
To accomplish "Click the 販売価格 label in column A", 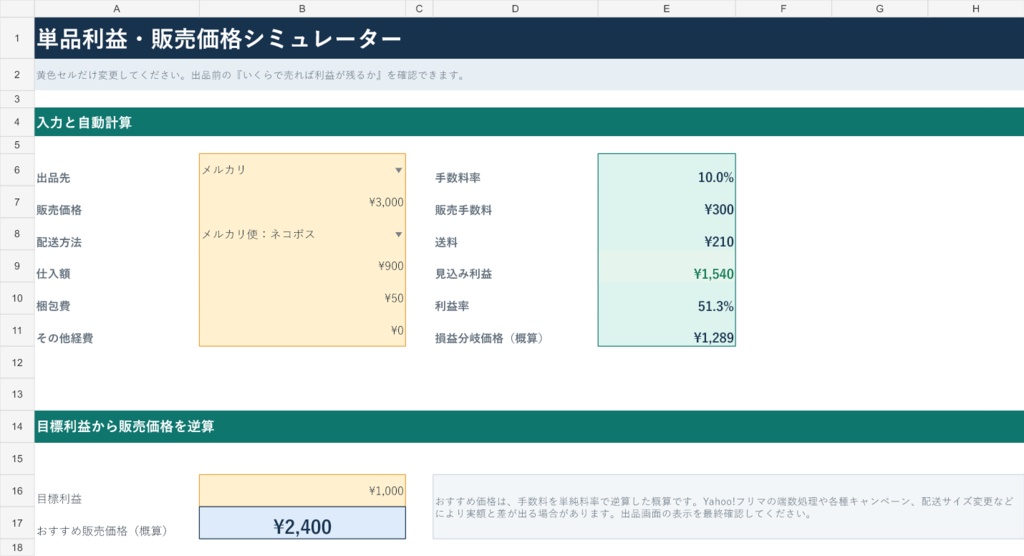I will point(59,210).
